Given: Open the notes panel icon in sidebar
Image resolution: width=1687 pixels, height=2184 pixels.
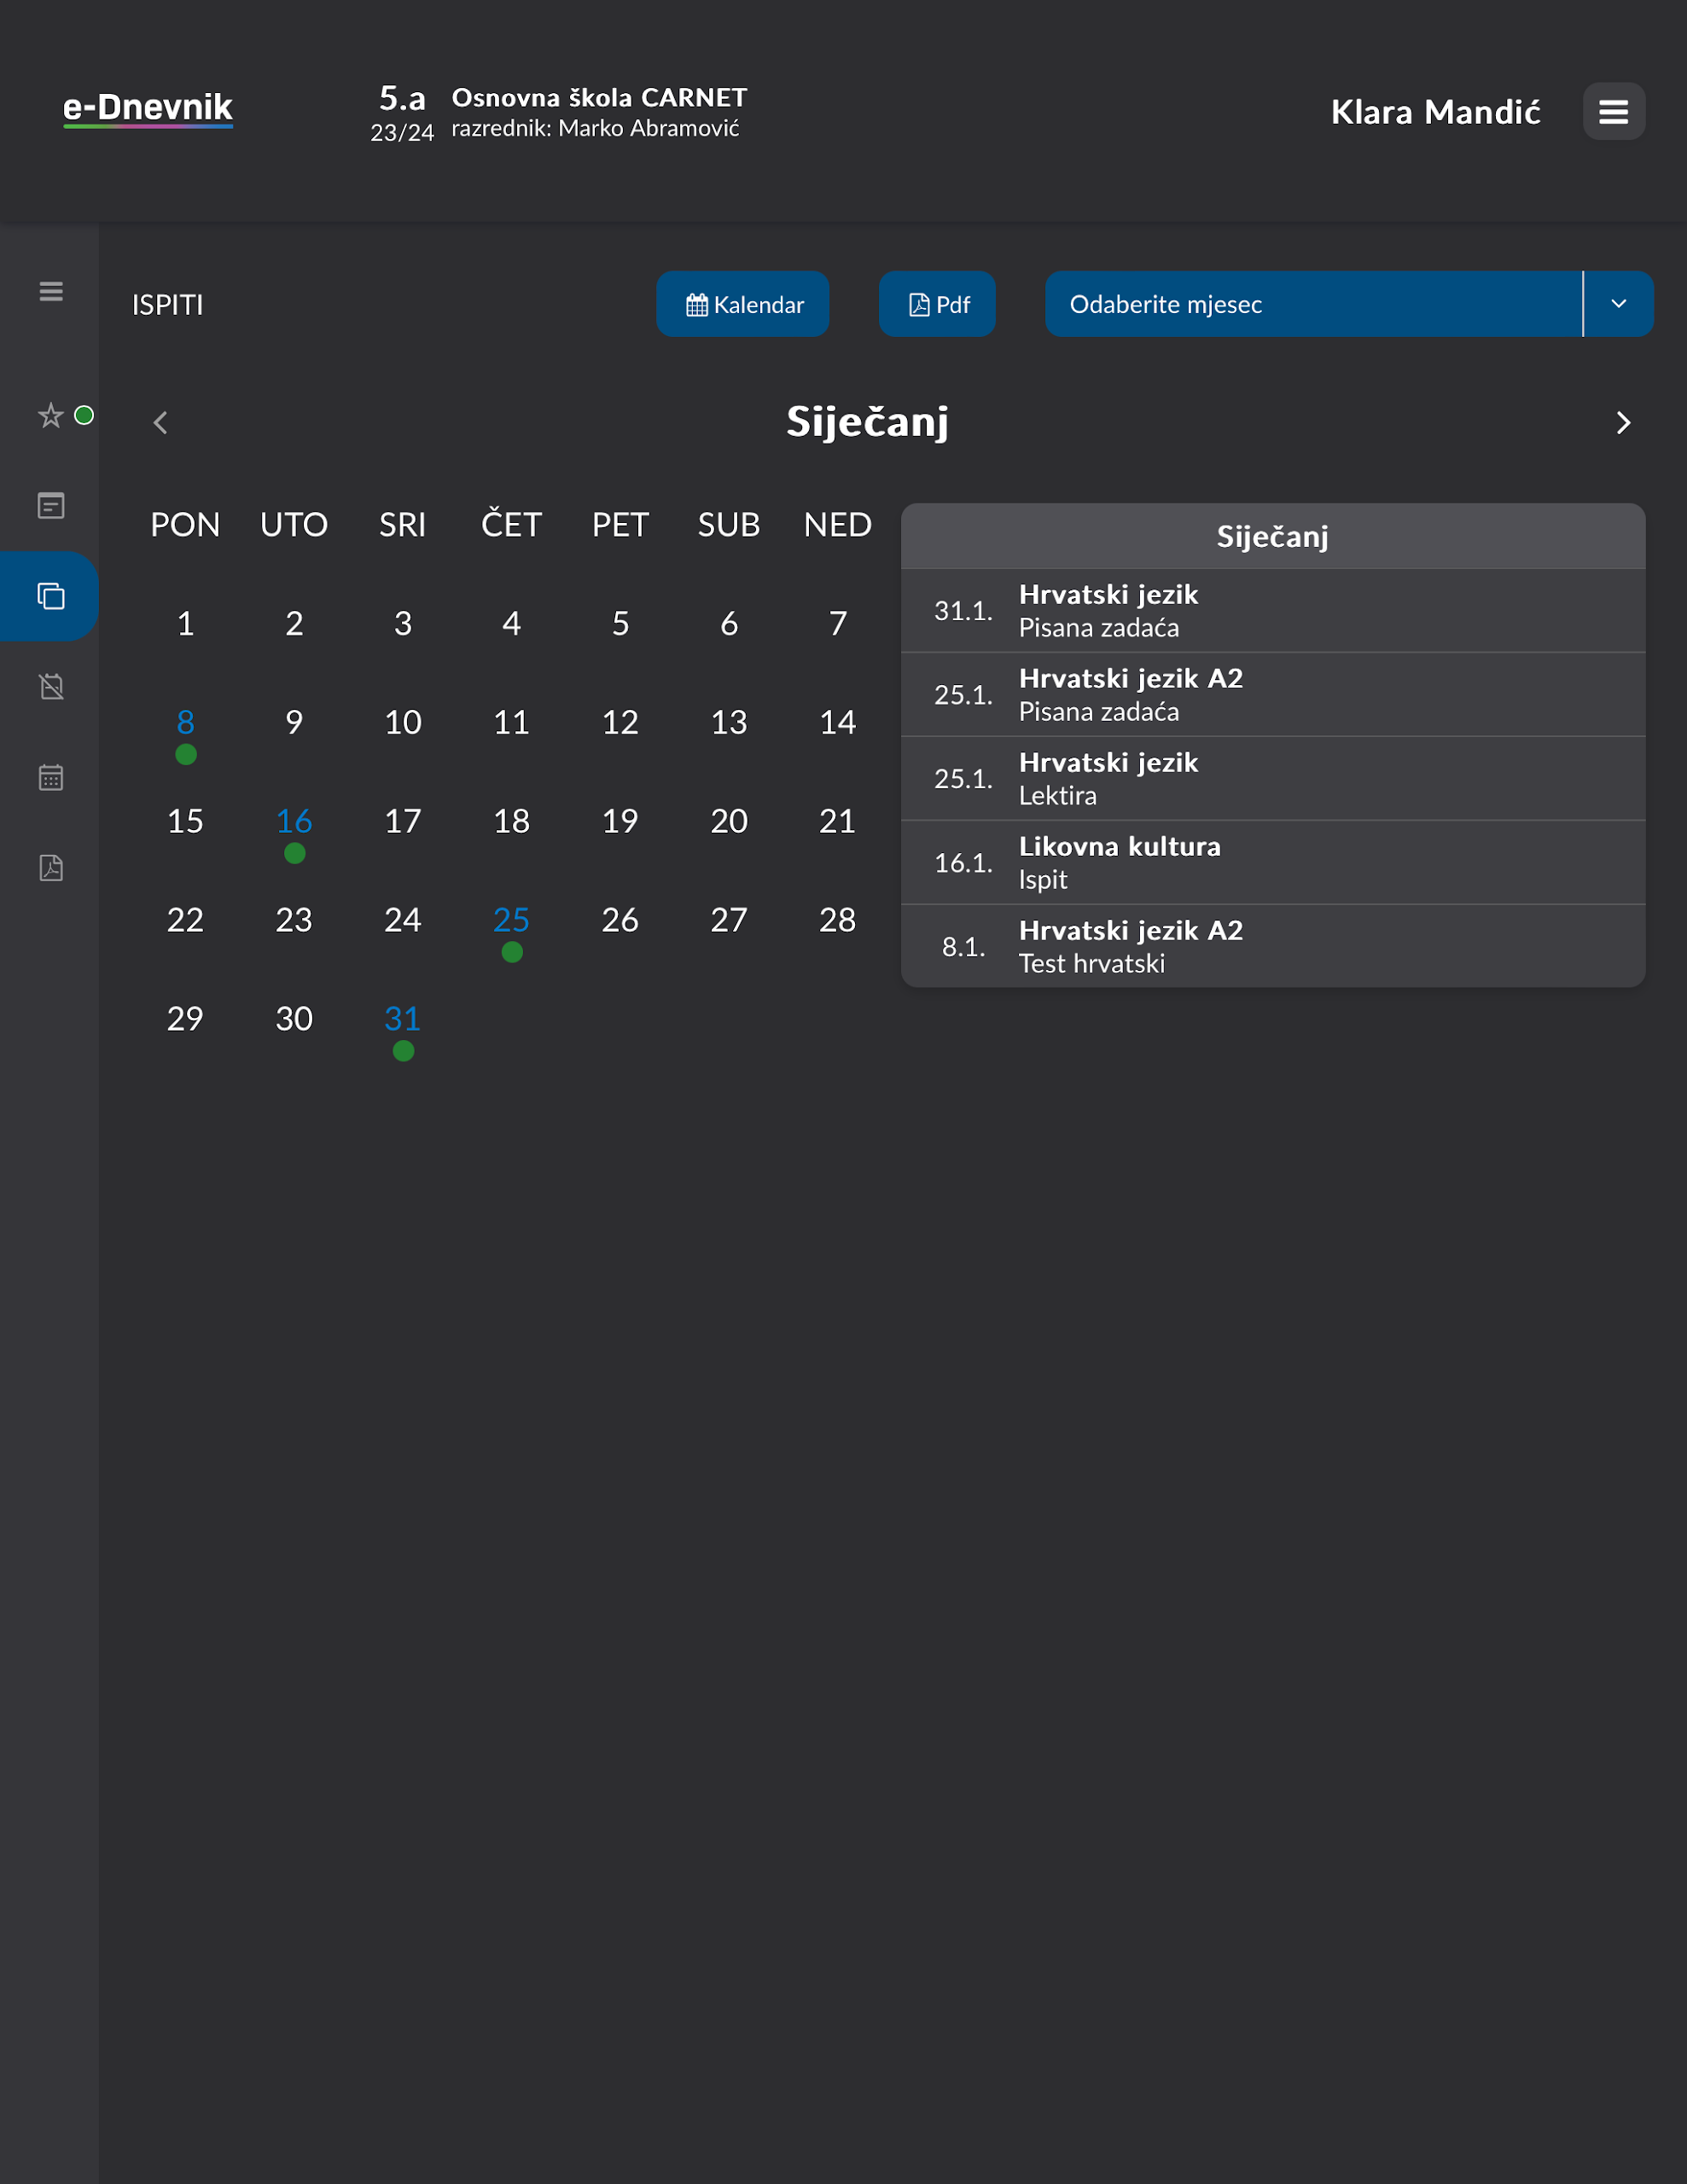Looking at the screenshot, I should pyautogui.click(x=51, y=506).
